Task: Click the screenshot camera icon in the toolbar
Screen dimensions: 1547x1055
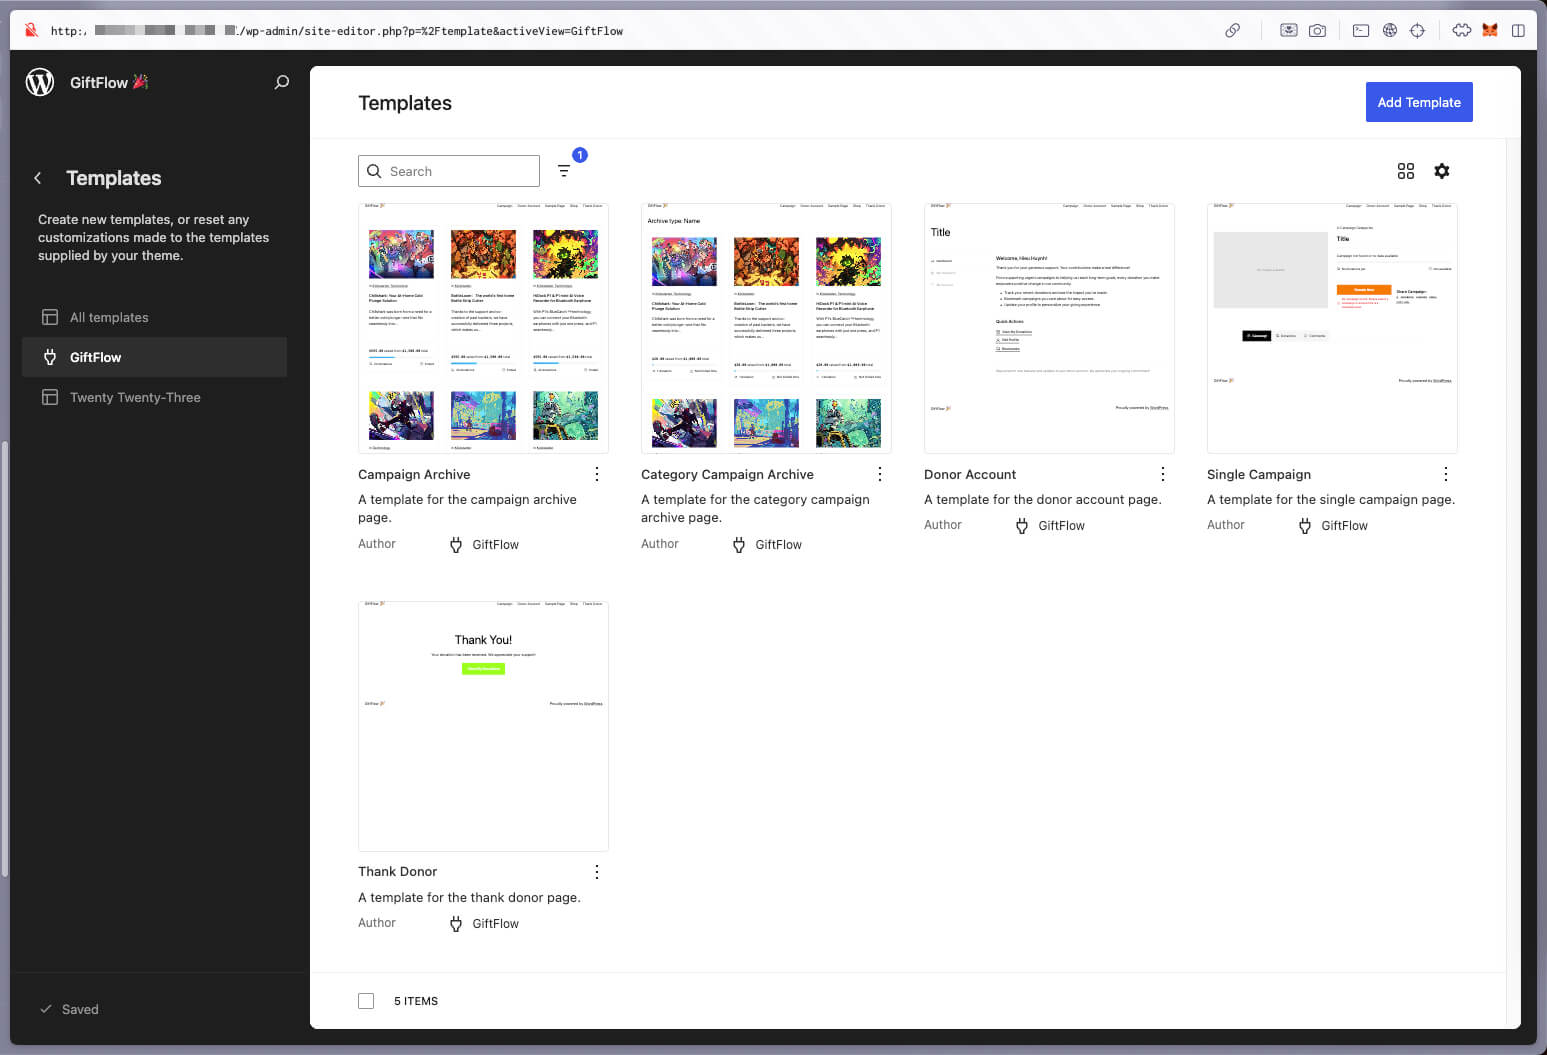Action: [1317, 30]
